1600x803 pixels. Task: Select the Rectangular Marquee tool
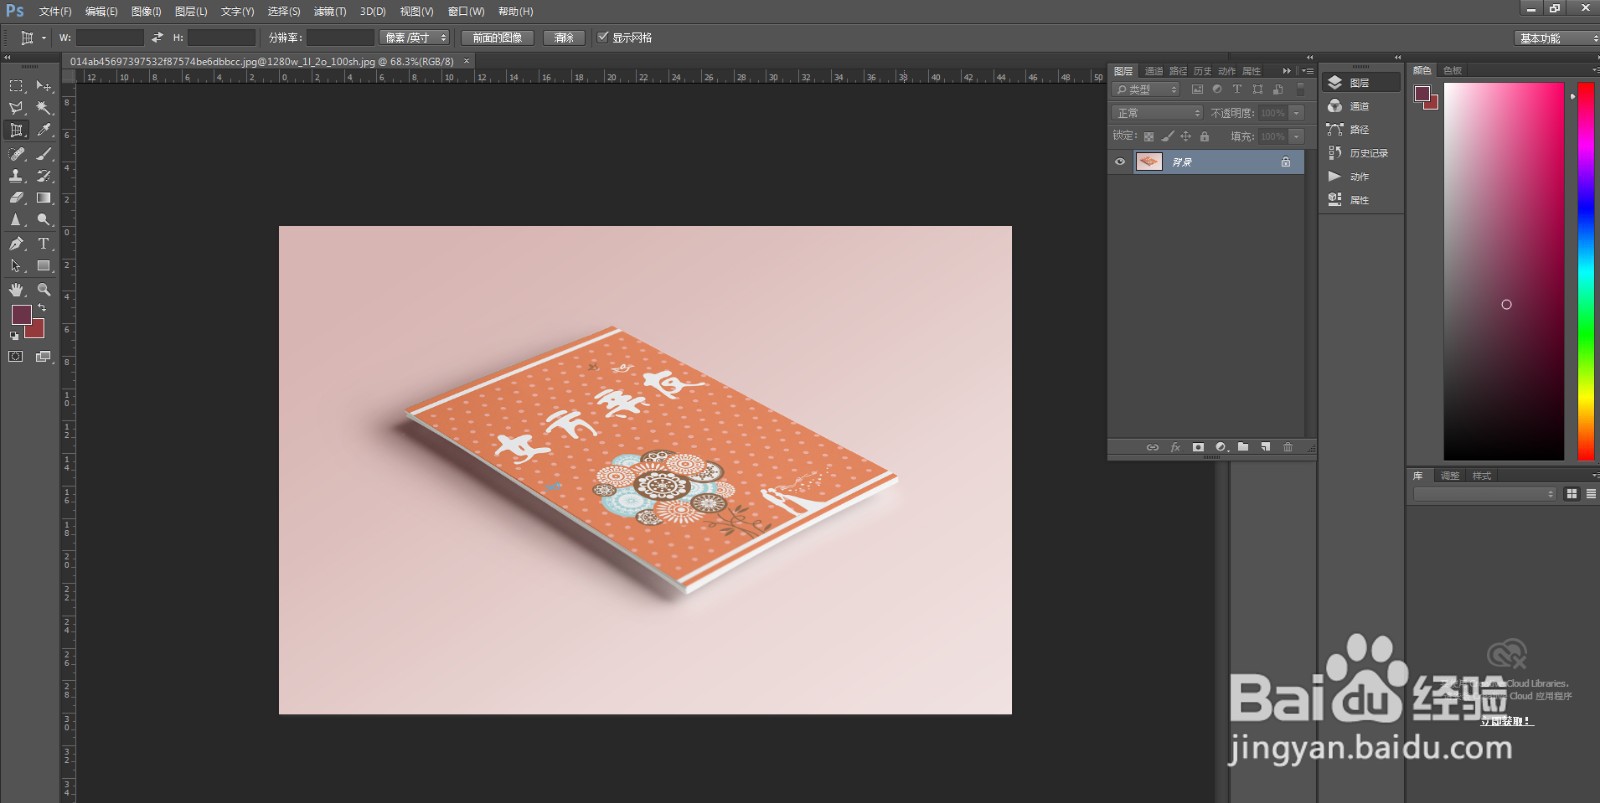pyautogui.click(x=16, y=86)
